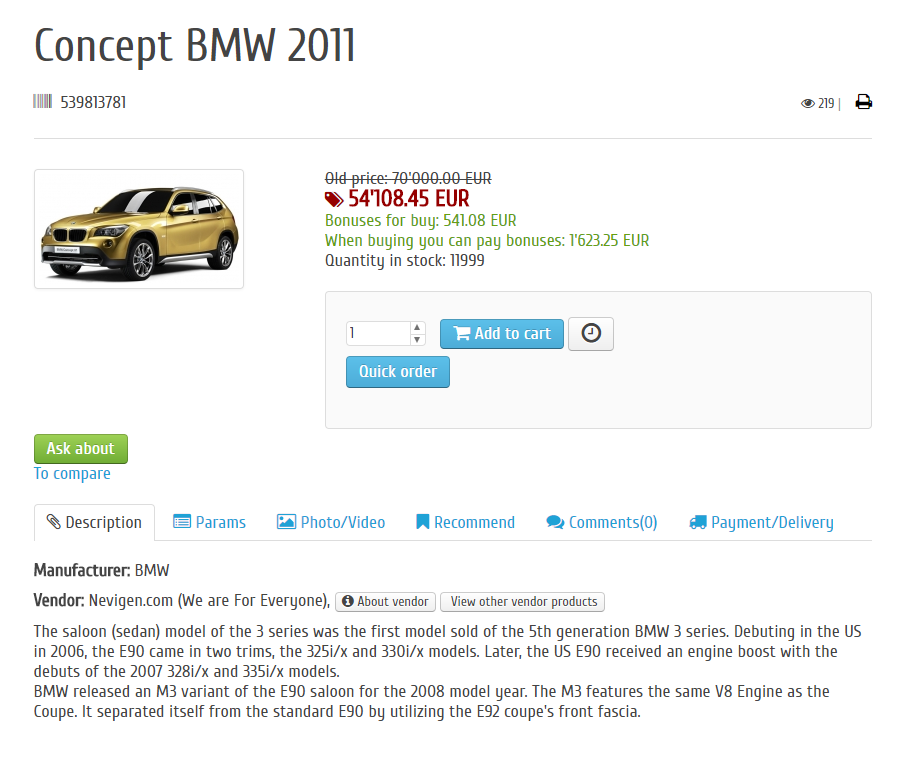Image resolution: width=904 pixels, height=759 pixels.
Task: Click the paperclip icon on Description tab
Action: [54, 521]
